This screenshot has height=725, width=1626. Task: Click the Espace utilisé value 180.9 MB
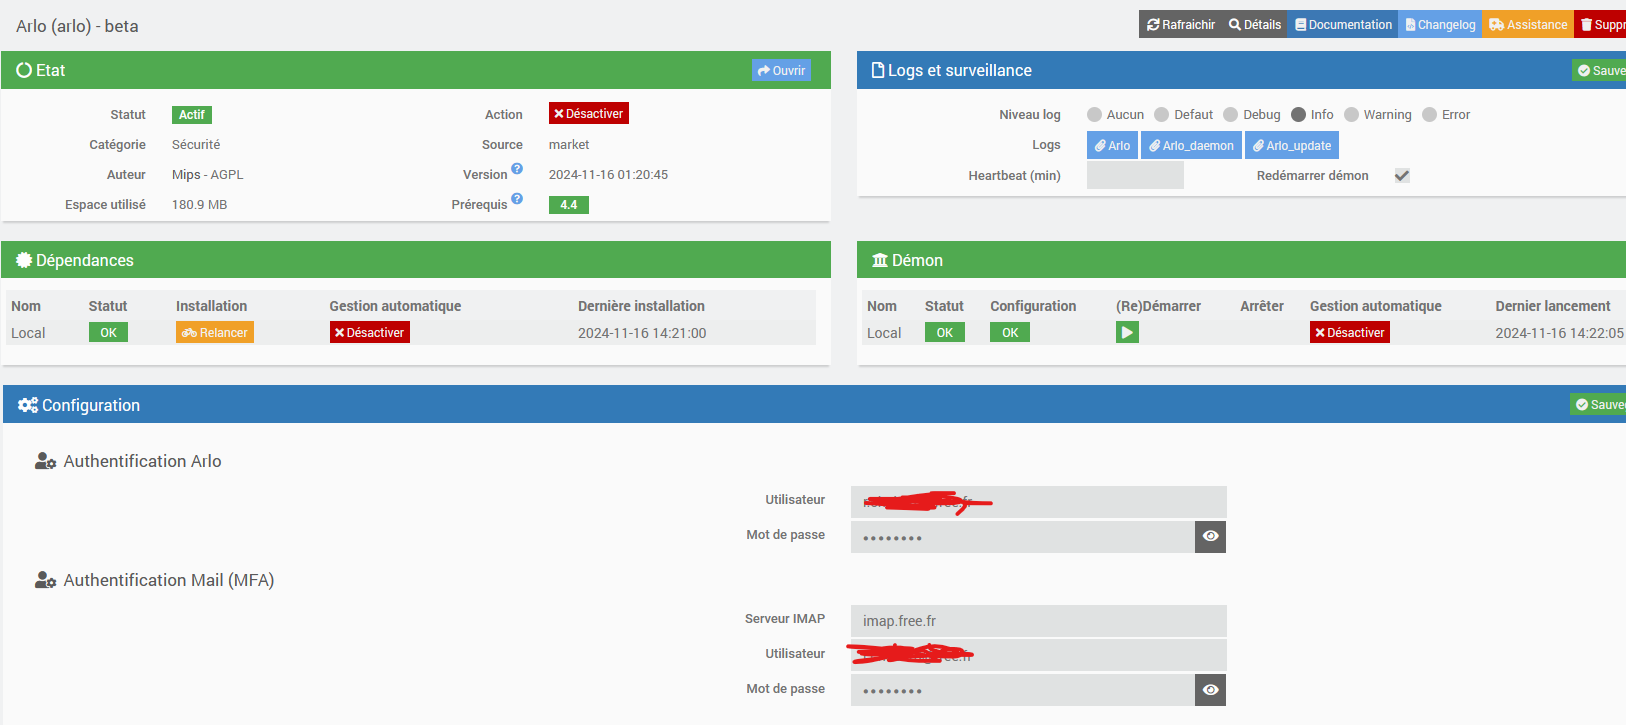pos(199,205)
